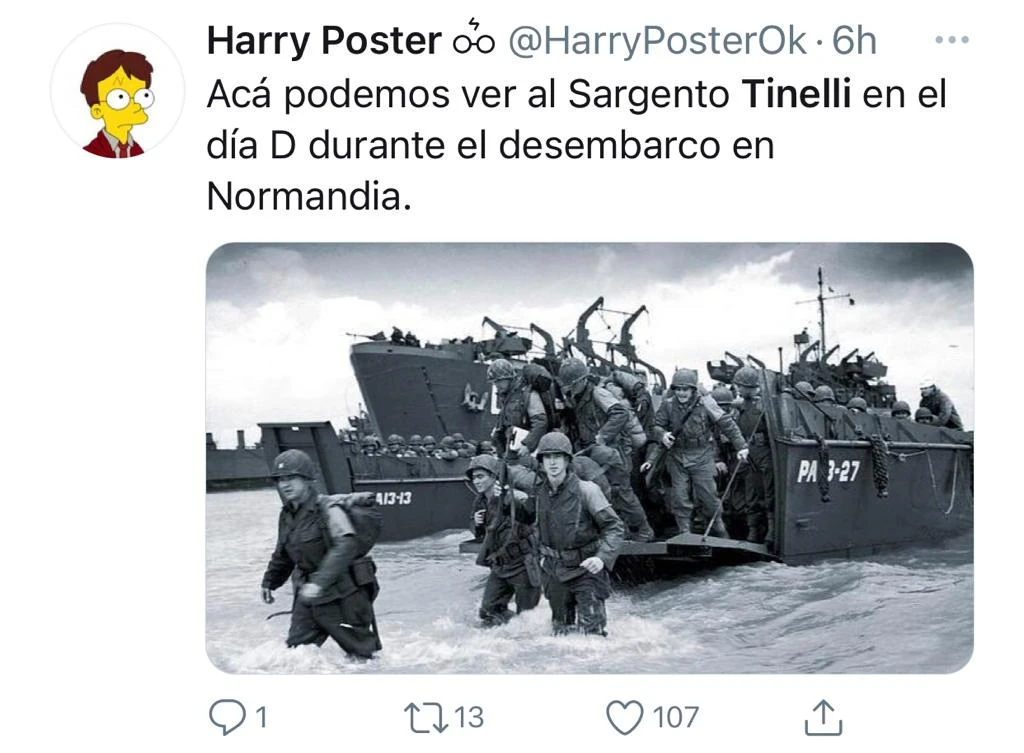Visit the @HarryPosterOk handle

[657, 40]
